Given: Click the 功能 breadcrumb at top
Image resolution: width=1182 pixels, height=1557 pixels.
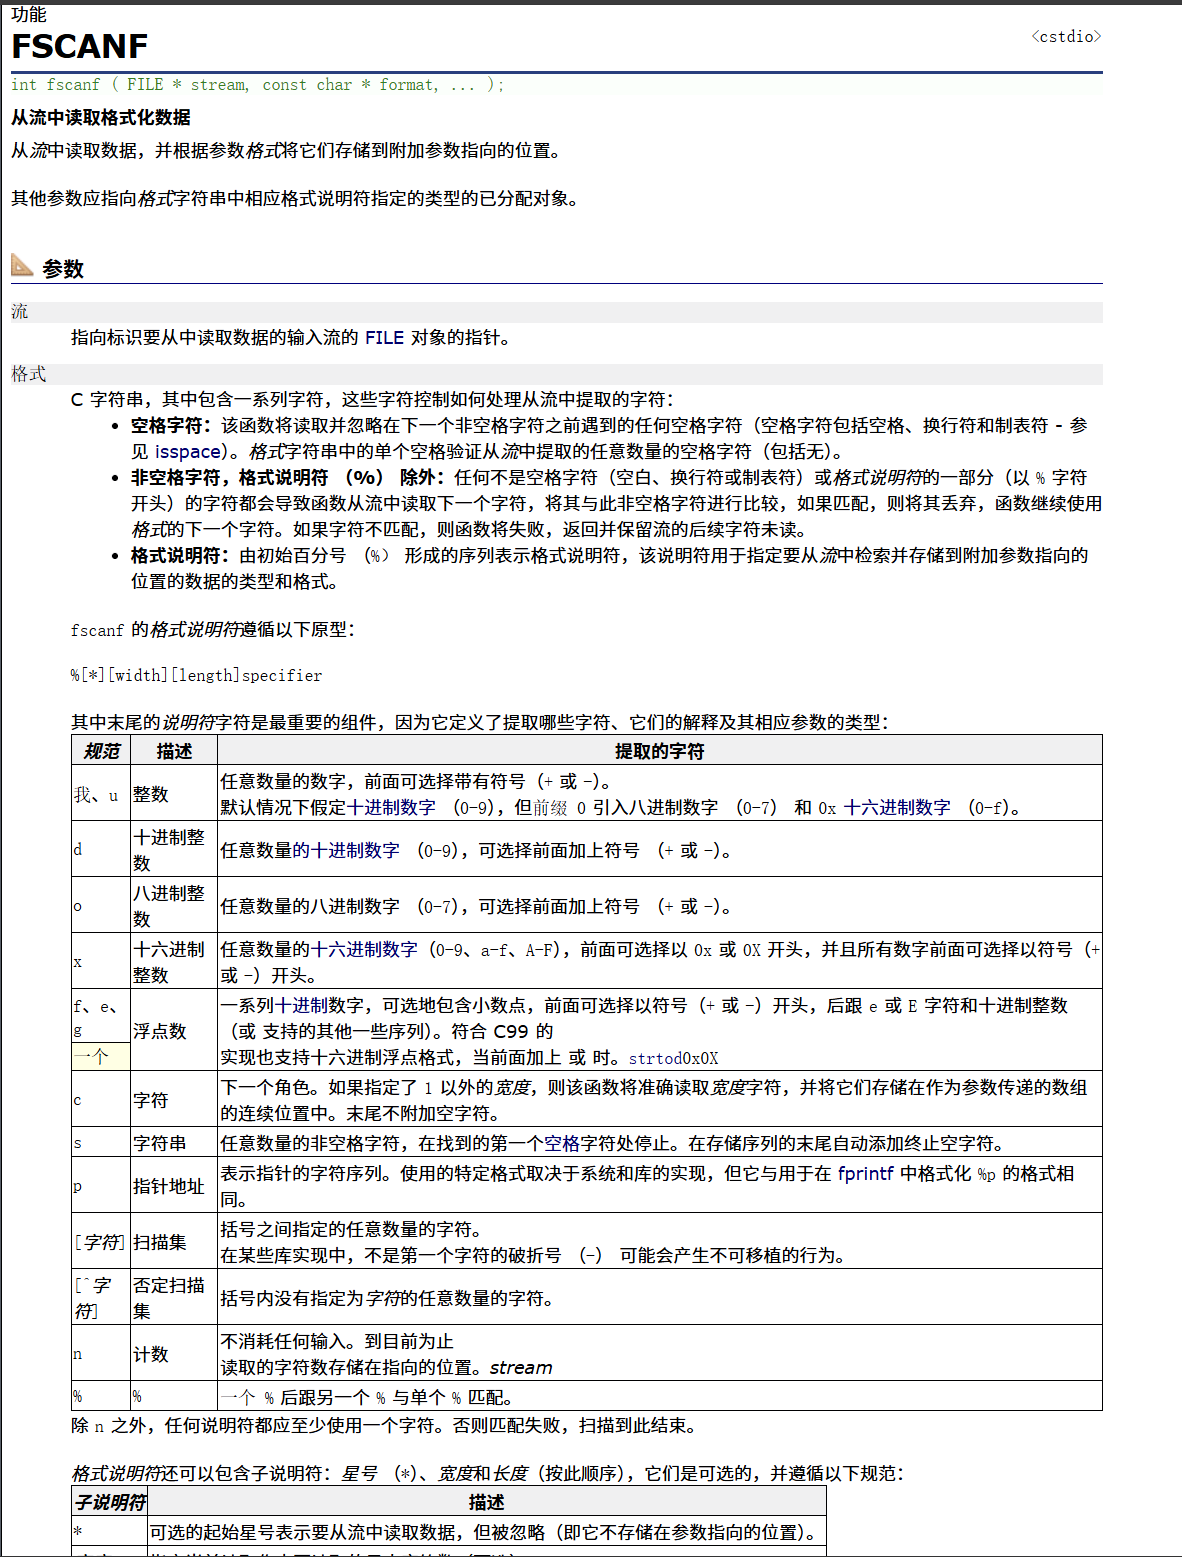Looking at the screenshot, I should 27,14.
